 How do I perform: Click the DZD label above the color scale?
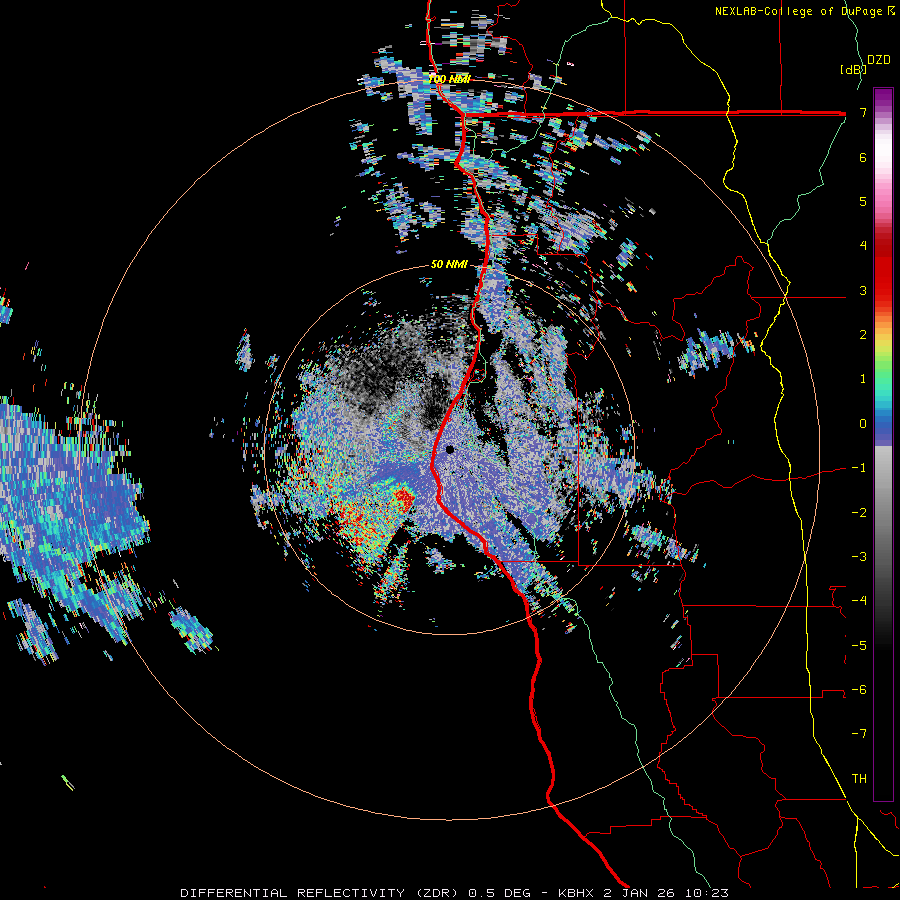(x=879, y=60)
